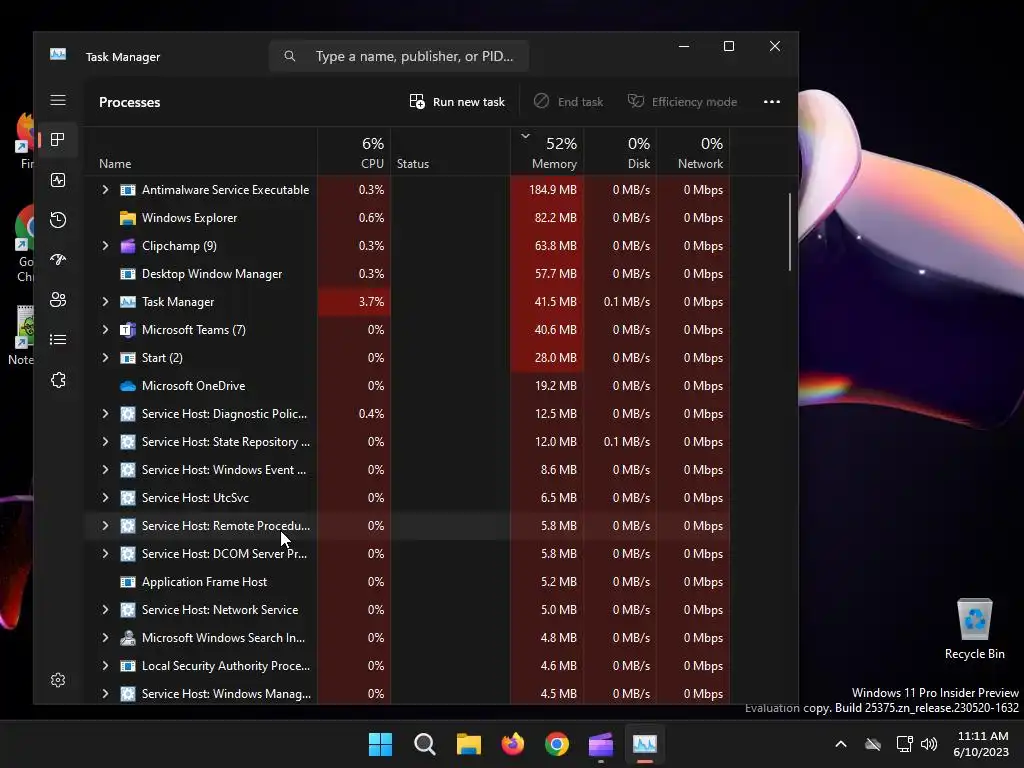This screenshot has width=1024, height=768.
Task: Select Service Host: Windows Management row
Action: pyautogui.click(x=408, y=693)
